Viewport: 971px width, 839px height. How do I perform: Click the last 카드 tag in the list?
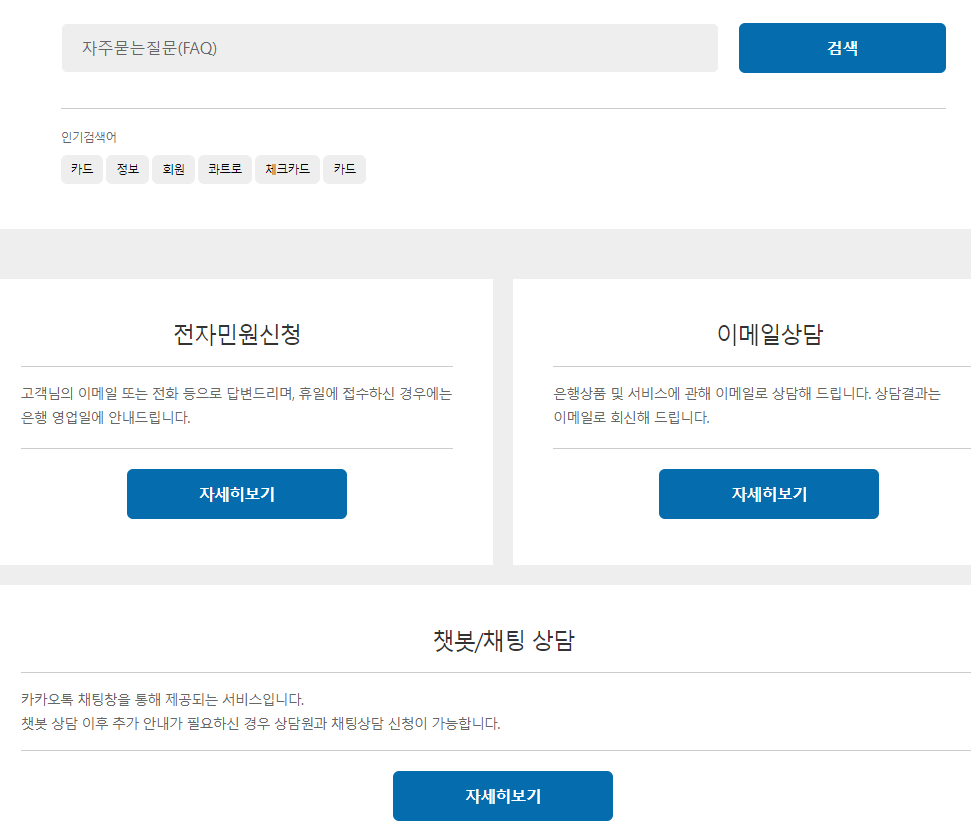click(344, 169)
